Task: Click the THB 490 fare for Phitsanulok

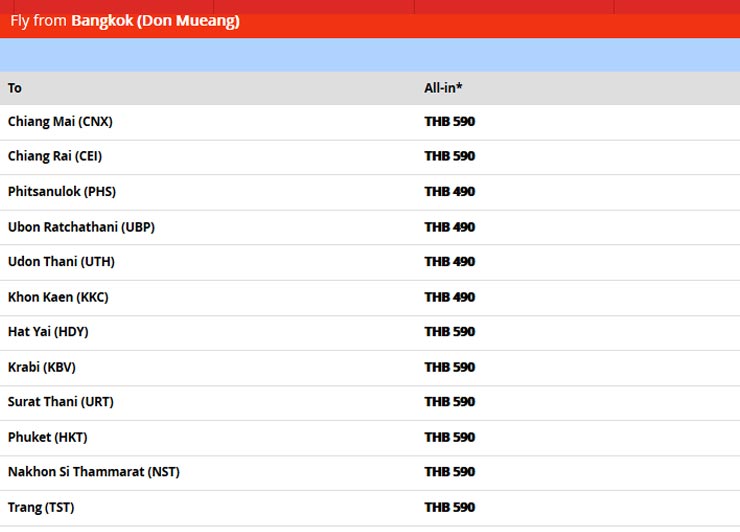Action: 449,192
